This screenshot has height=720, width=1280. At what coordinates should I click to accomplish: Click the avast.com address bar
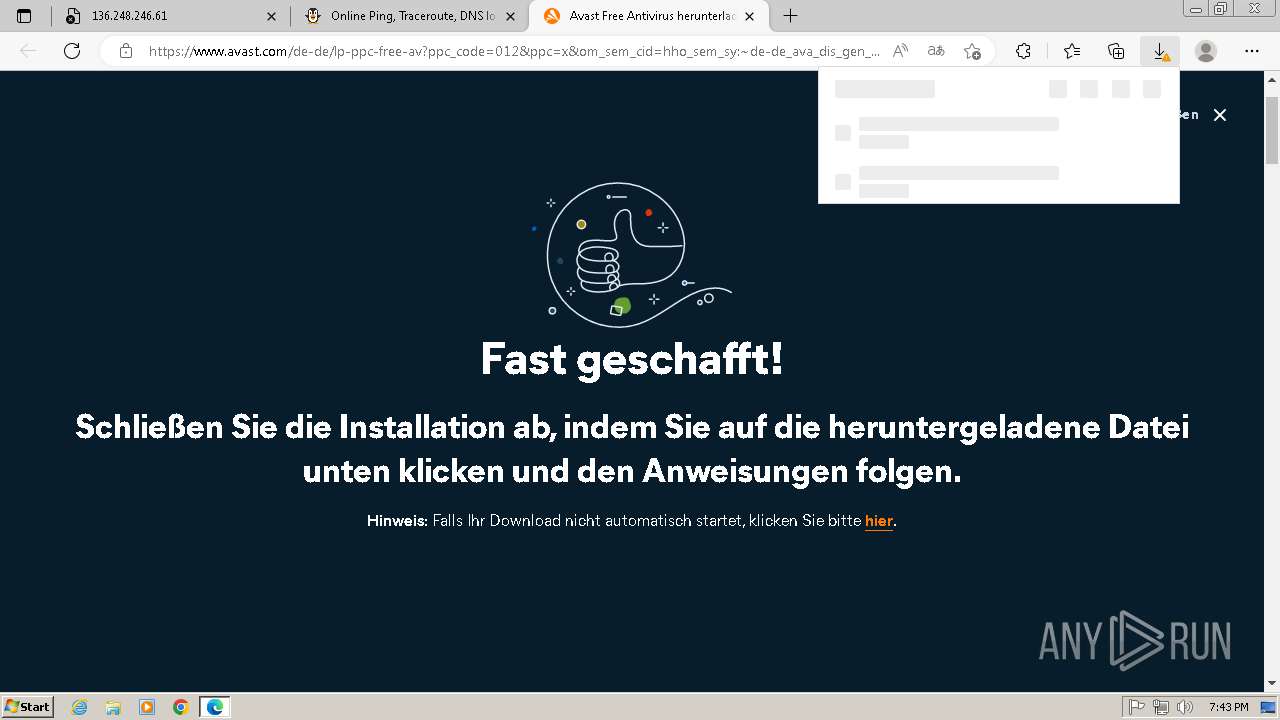click(x=514, y=51)
